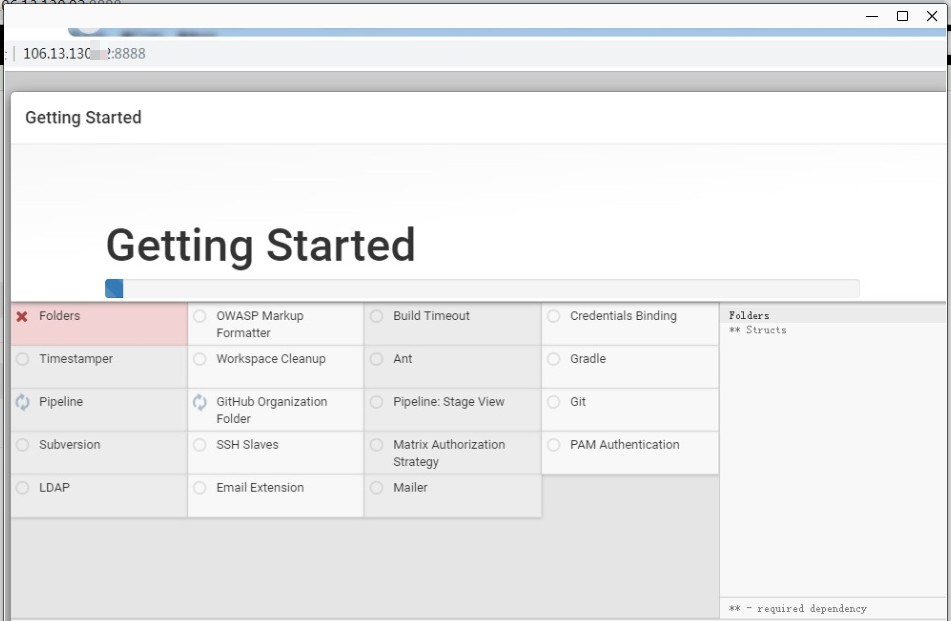
Task: Click the pending circle beside LDAP
Action: [x=22, y=488]
